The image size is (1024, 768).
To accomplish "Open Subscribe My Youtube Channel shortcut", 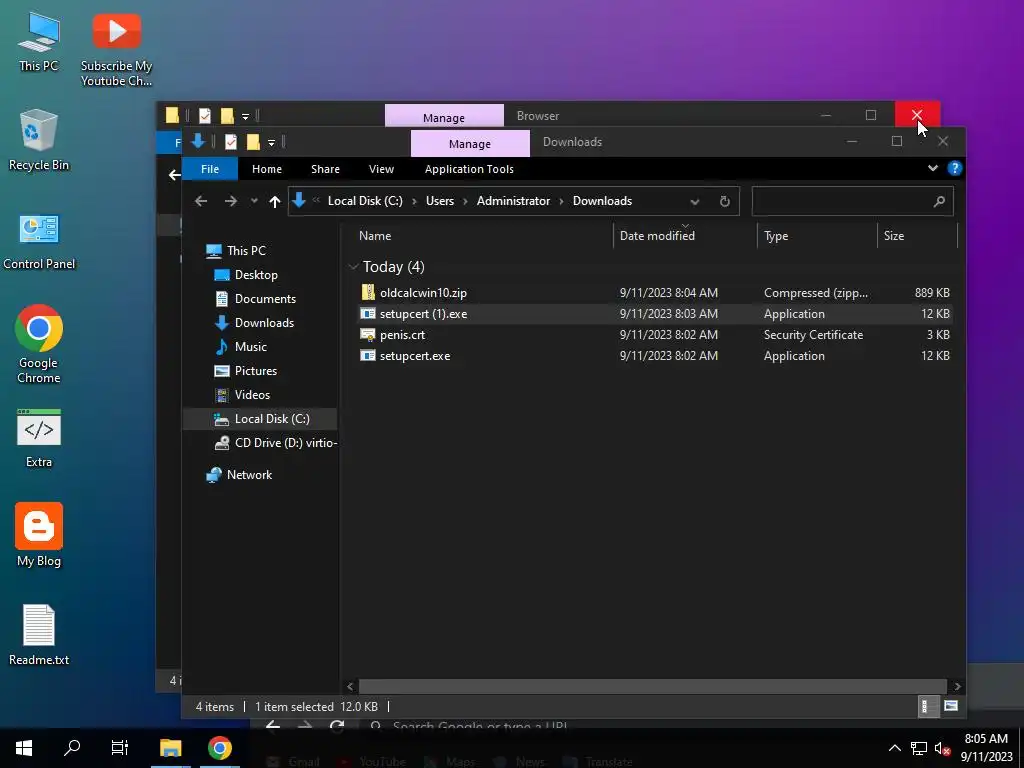I will click(x=116, y=49).
